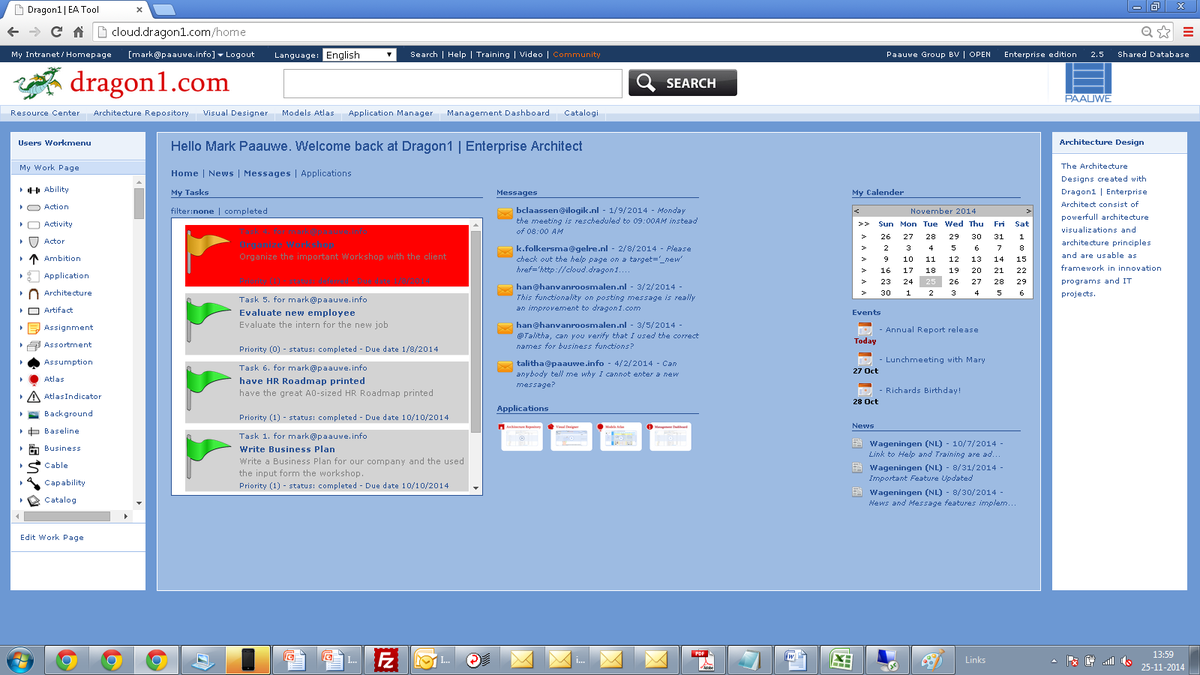Click the Logout link
The image size is (1200, 675).
tap(240, 55)
